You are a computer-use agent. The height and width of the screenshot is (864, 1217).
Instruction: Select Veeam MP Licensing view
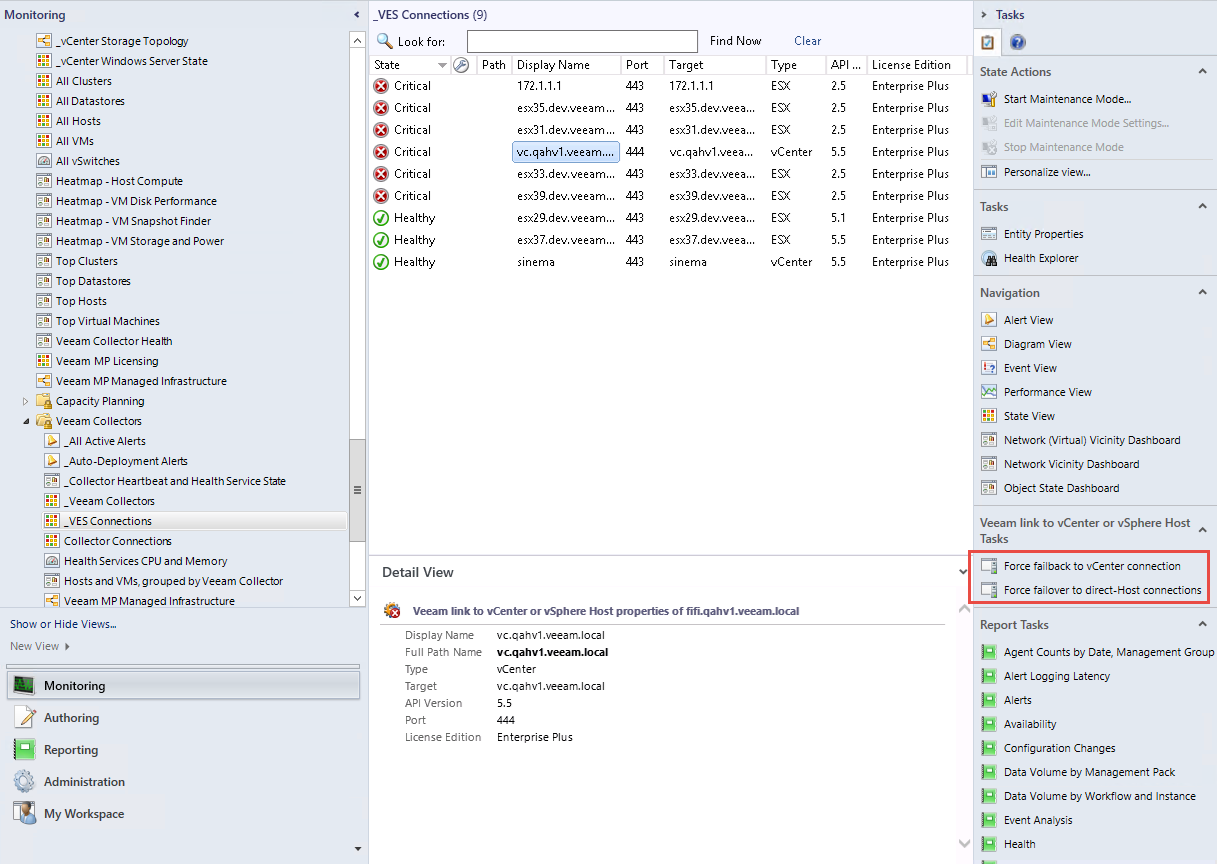pos(107,361)
